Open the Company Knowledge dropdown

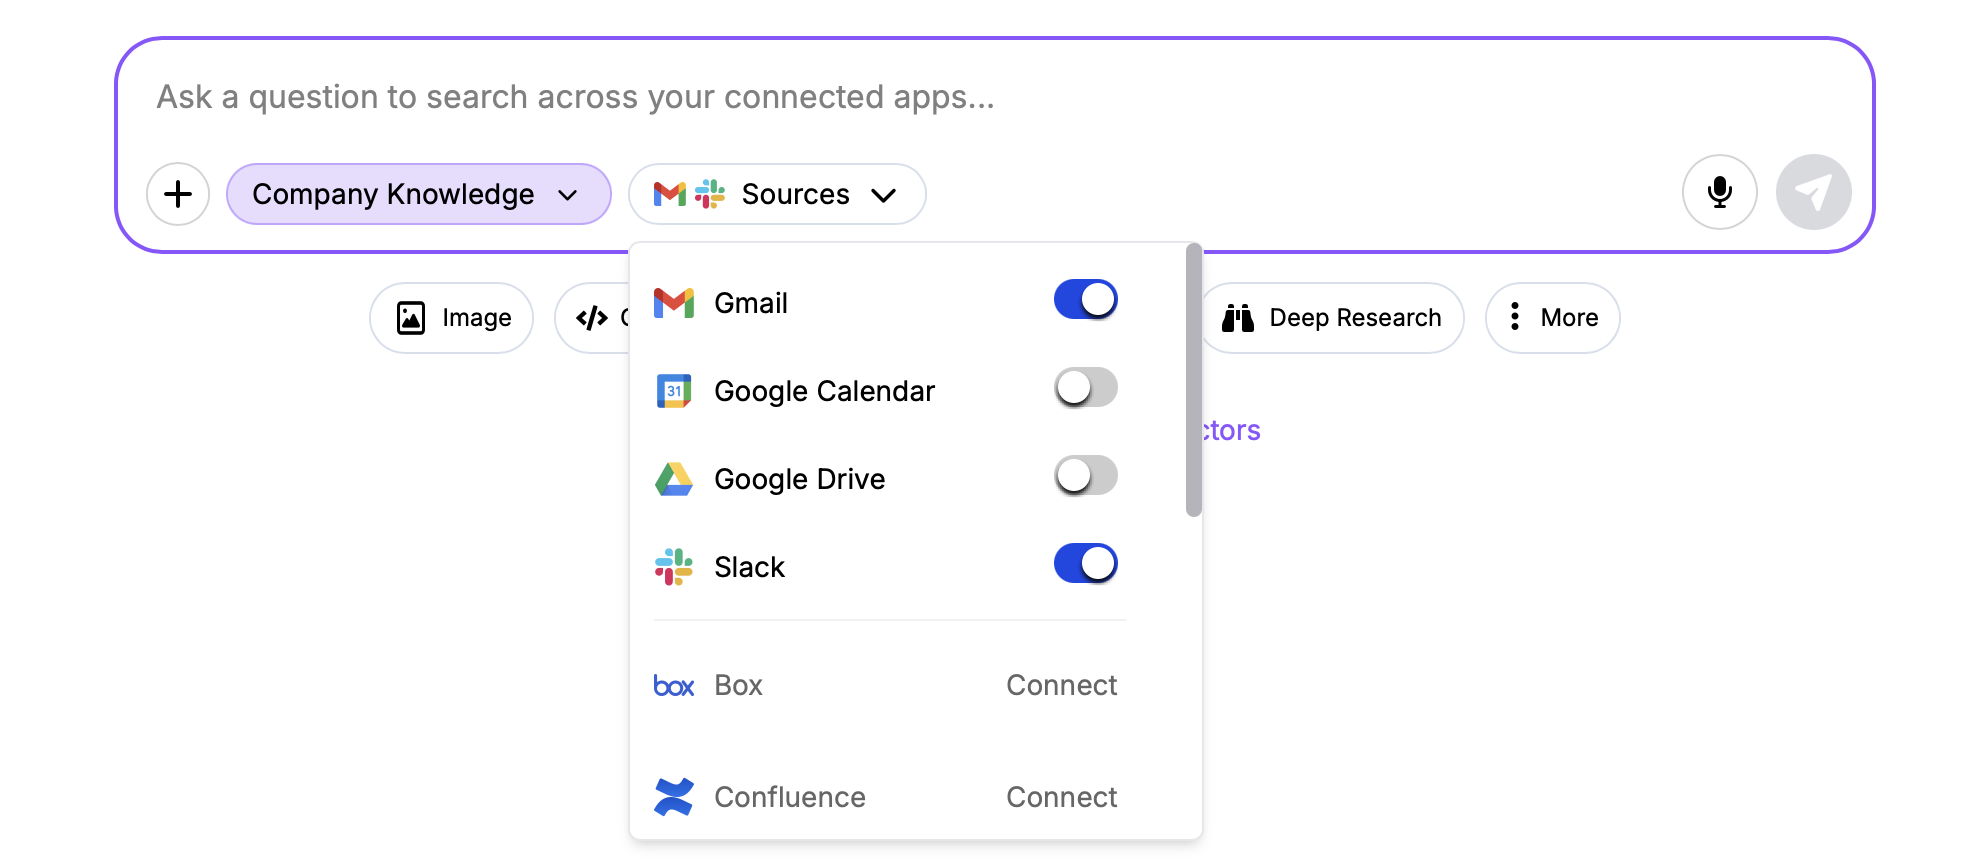point(418,194)
